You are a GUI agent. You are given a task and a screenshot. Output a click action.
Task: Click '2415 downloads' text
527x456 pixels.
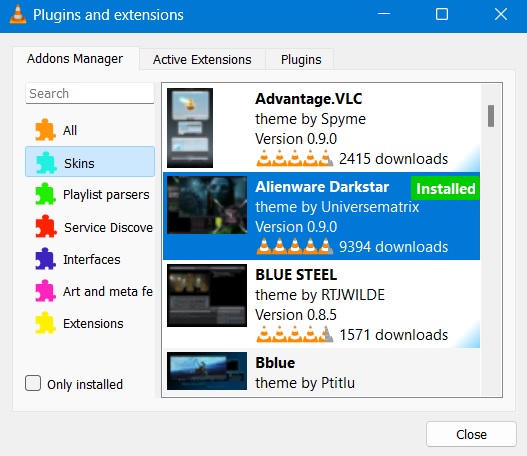pyautogui.click(x=393, y=159)
